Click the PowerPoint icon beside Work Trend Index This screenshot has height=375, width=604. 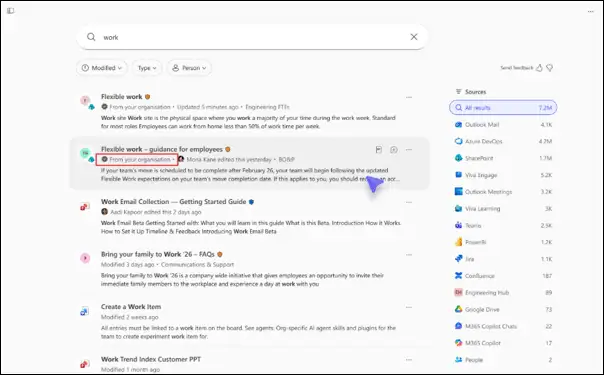pos(85,364)
